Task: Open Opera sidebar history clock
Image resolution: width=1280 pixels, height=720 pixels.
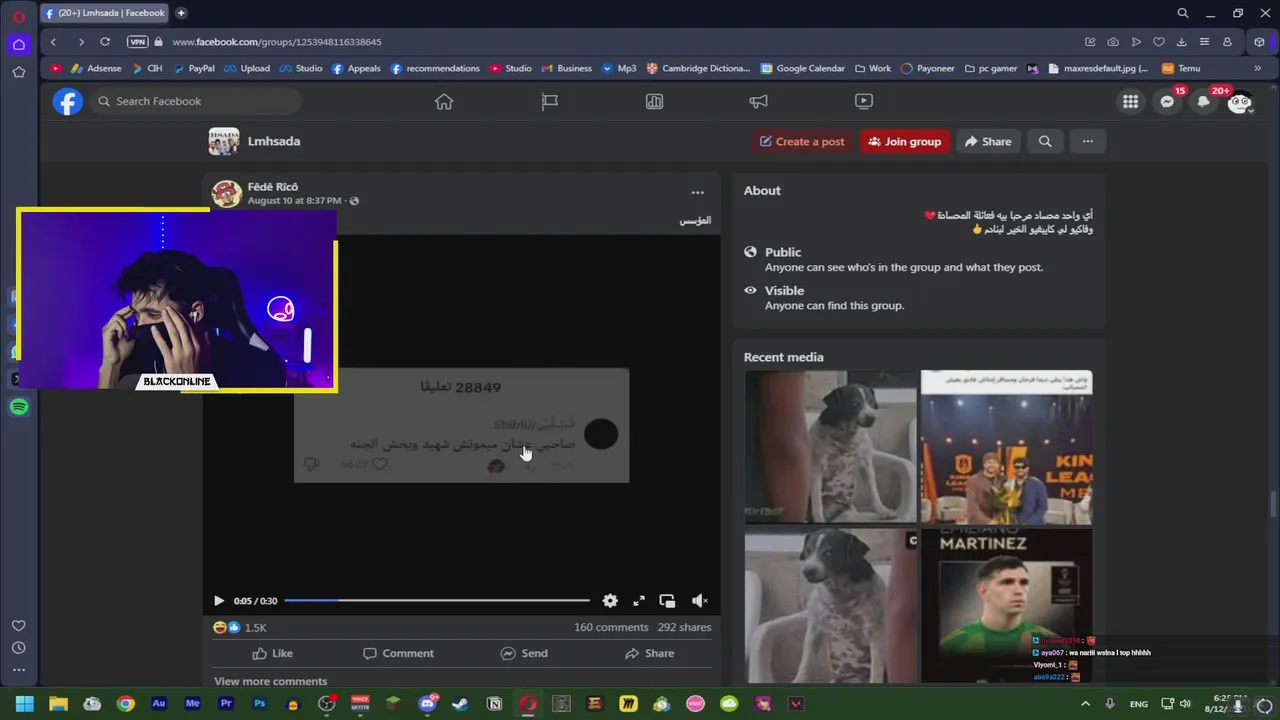Action: (19, 647)
